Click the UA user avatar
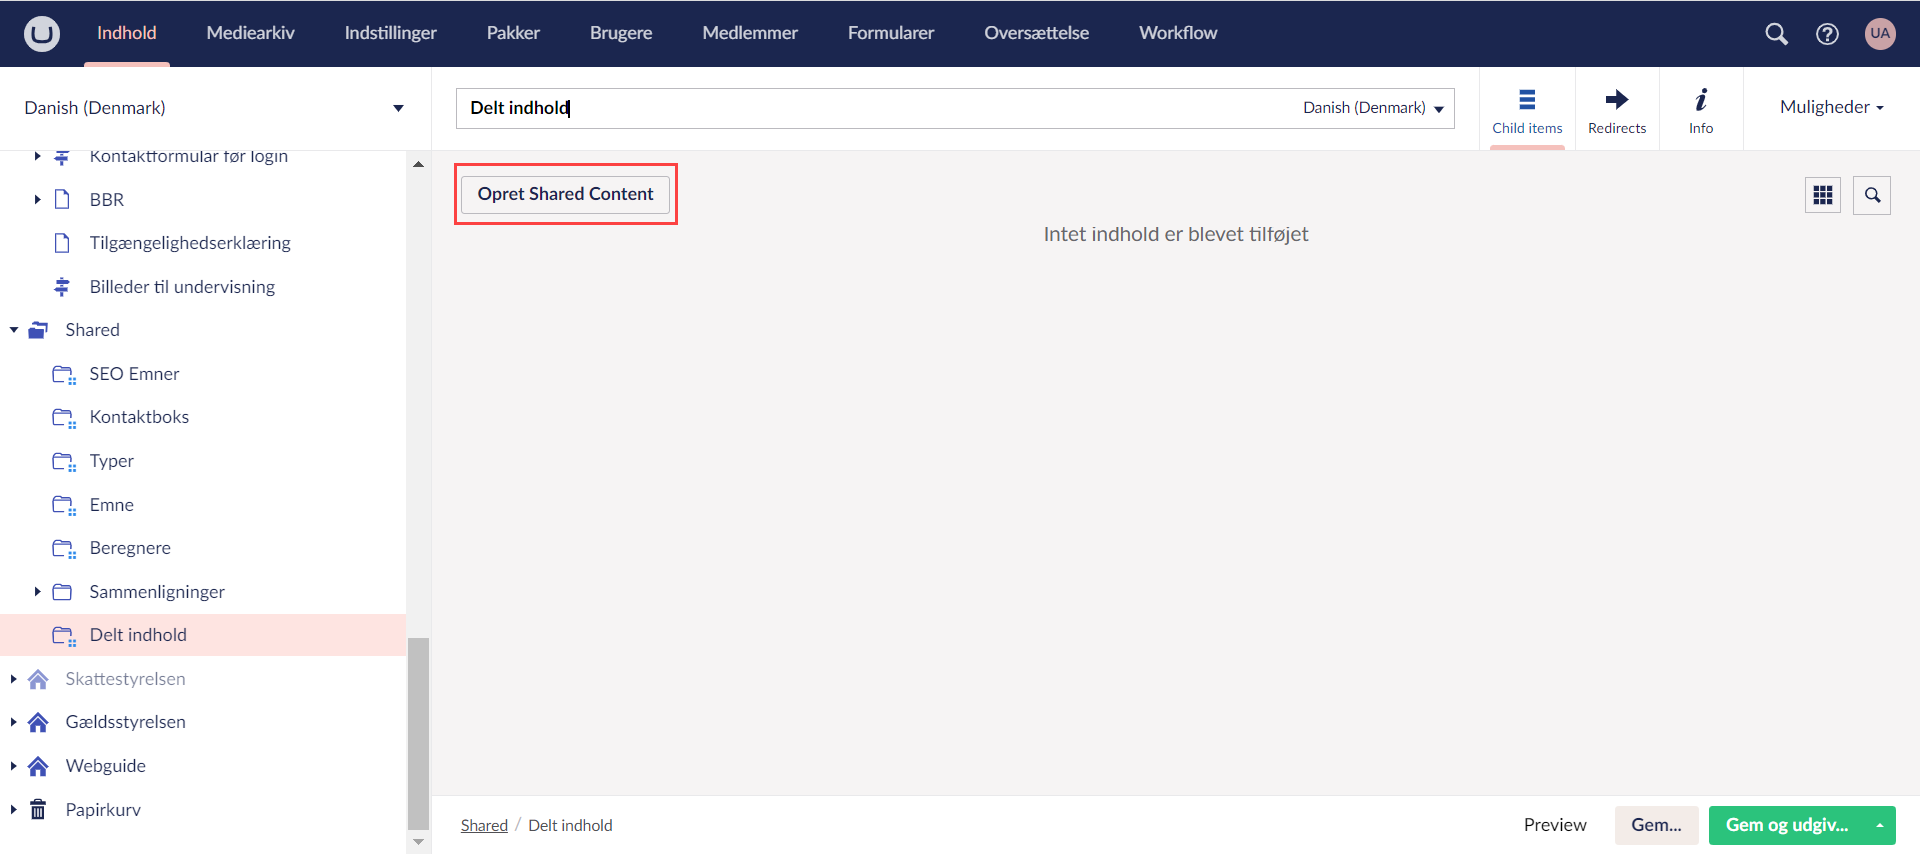1920x854 pixels. [1880, 33]
